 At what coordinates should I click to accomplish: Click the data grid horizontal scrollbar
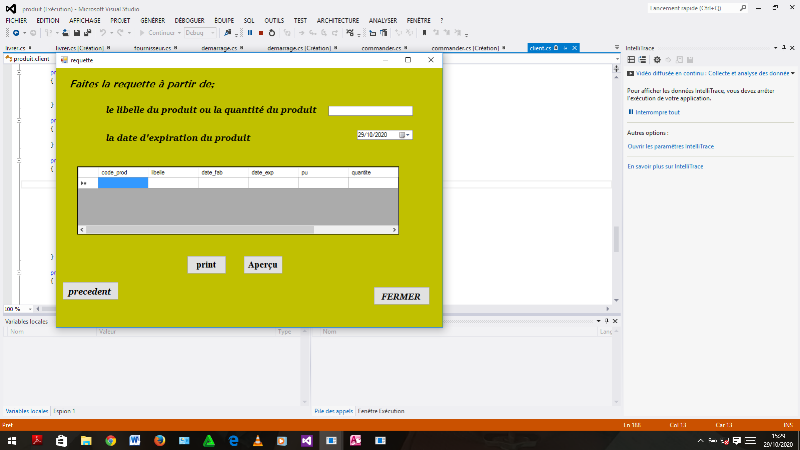coord(200,229)
